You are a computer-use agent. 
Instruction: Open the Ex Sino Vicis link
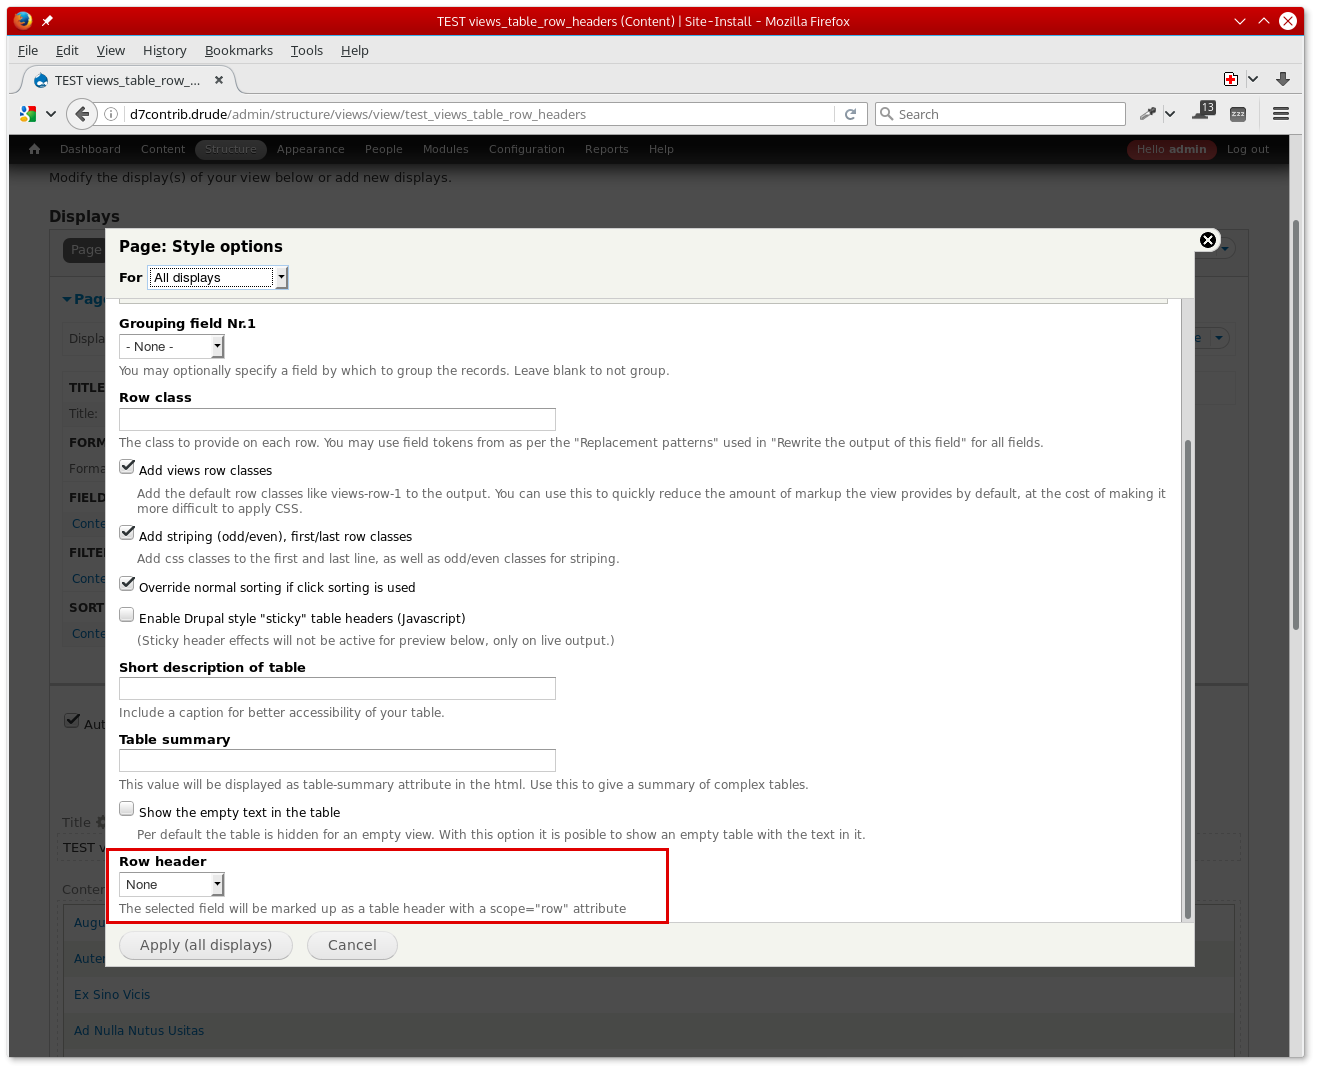(111, 994)
